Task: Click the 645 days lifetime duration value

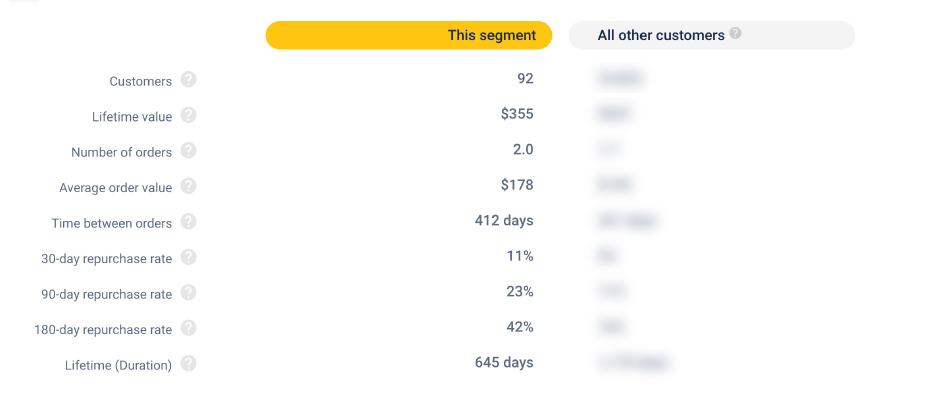Action: click(504, 362)
